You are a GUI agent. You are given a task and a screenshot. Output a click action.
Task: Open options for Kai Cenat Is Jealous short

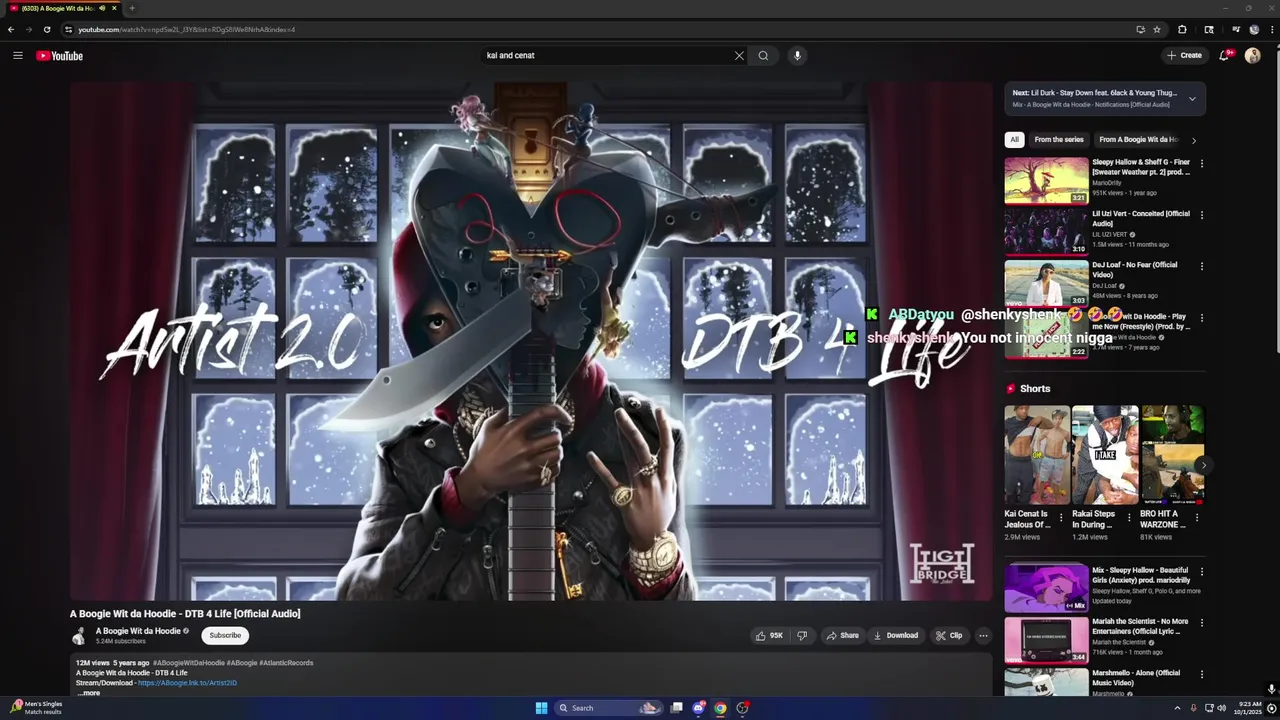(x=1061, y=518)
